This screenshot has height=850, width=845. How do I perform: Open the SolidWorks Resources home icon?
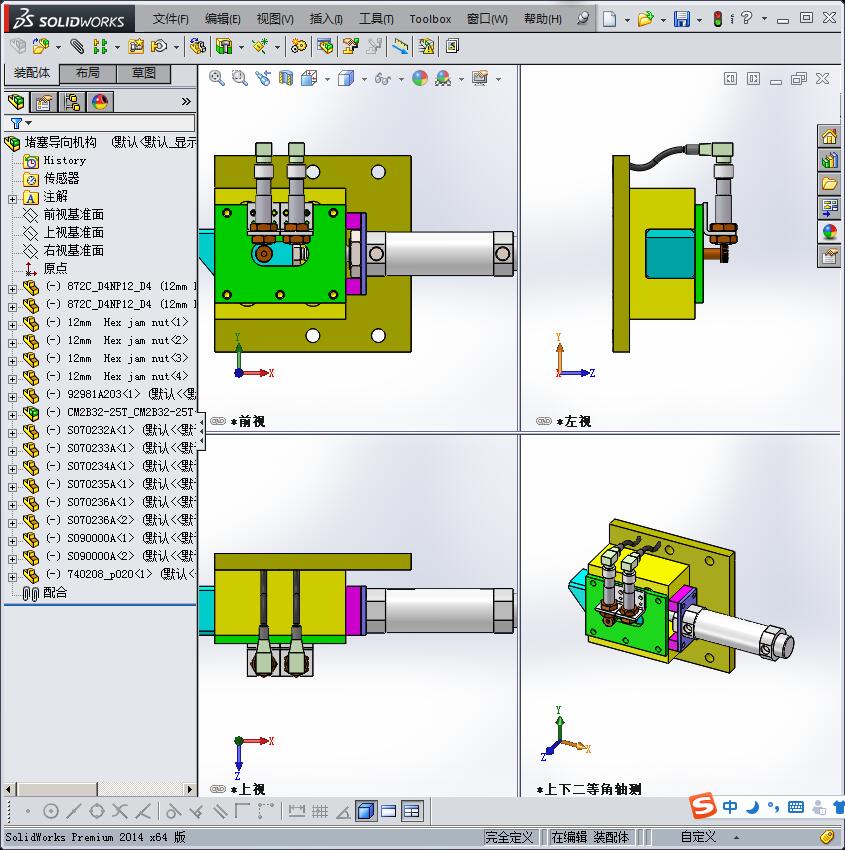pos(829,136)
